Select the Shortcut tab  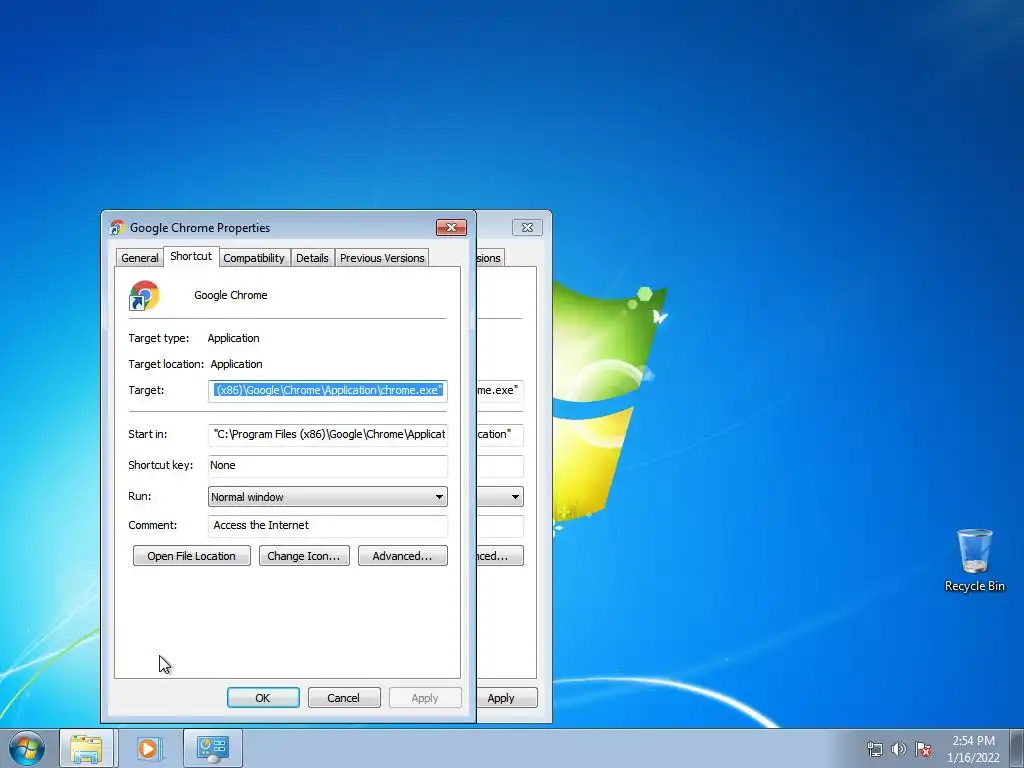191,256
